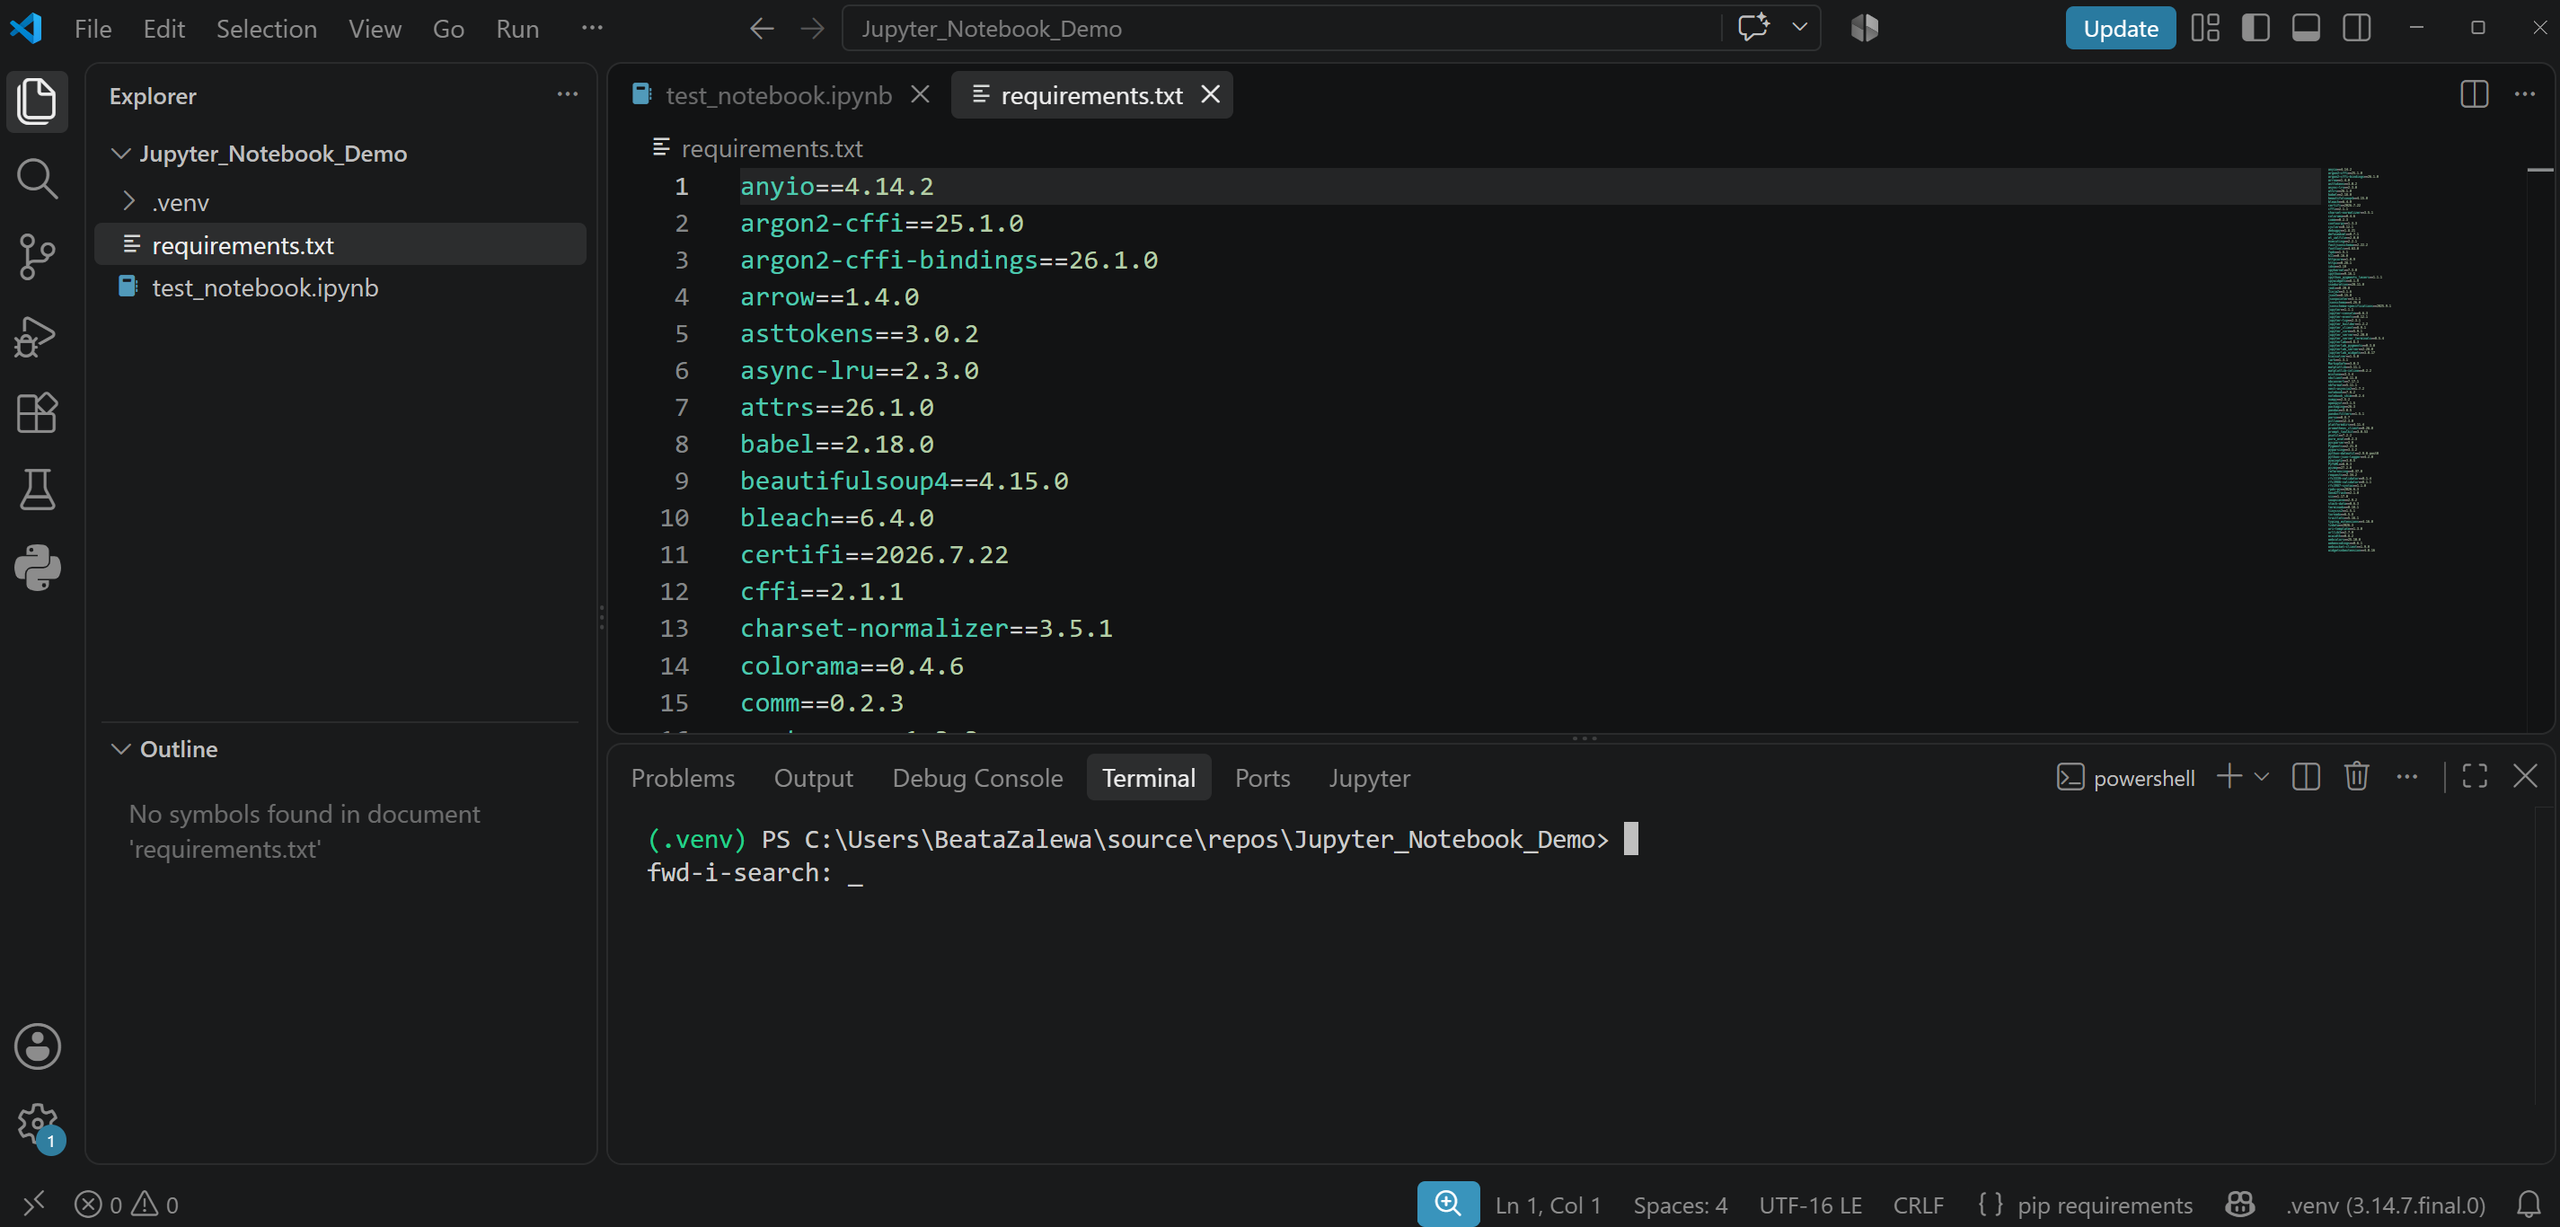Open the Accounts menu icon
2560x1227 pixels.
[37, 1047]
